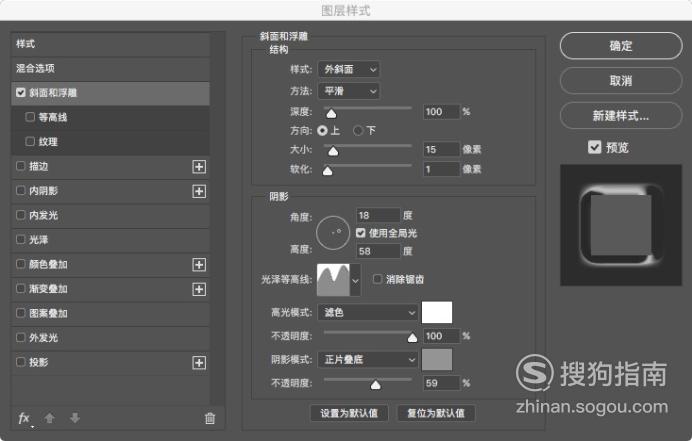Open the white 高光模式 color swatch
The width and height of the screenshot is (692, 441).
(x=437, y=313)
